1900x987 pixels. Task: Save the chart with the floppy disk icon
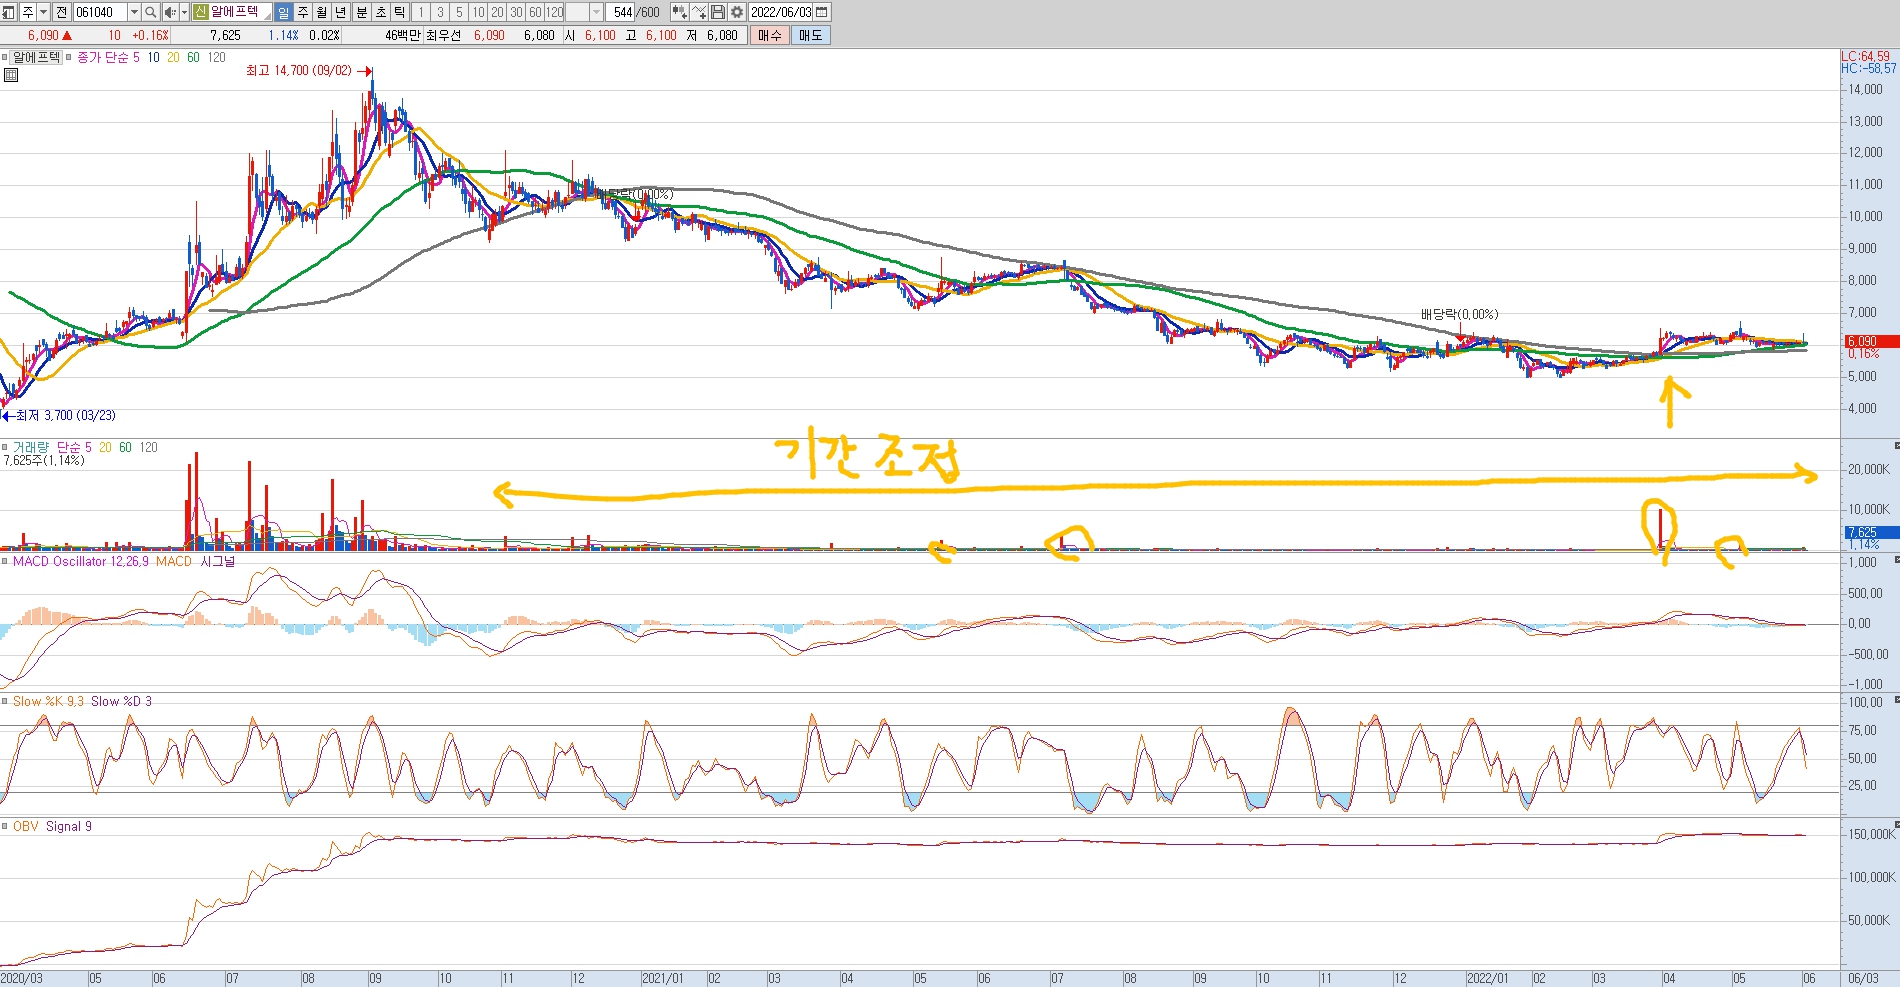[718, 12]
